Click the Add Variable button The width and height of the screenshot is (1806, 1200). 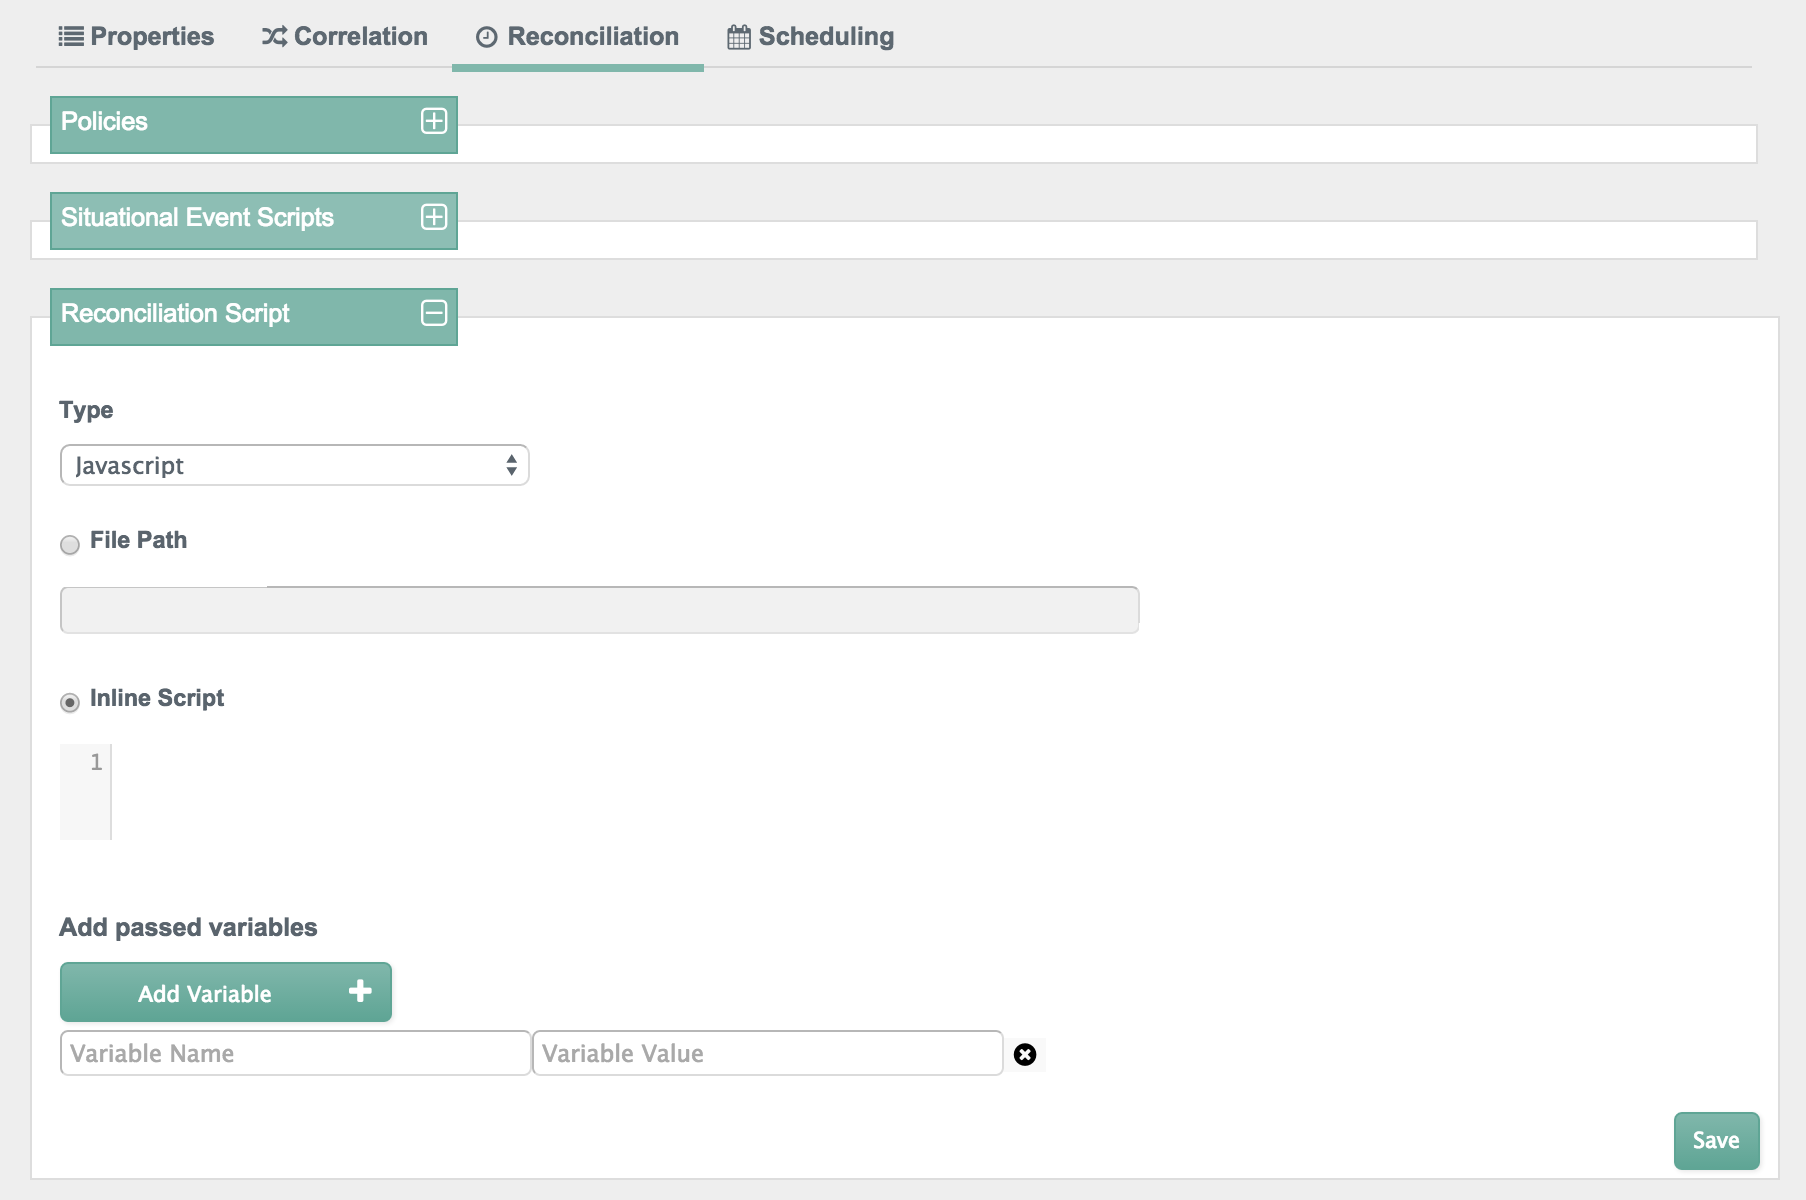point(226,992)
